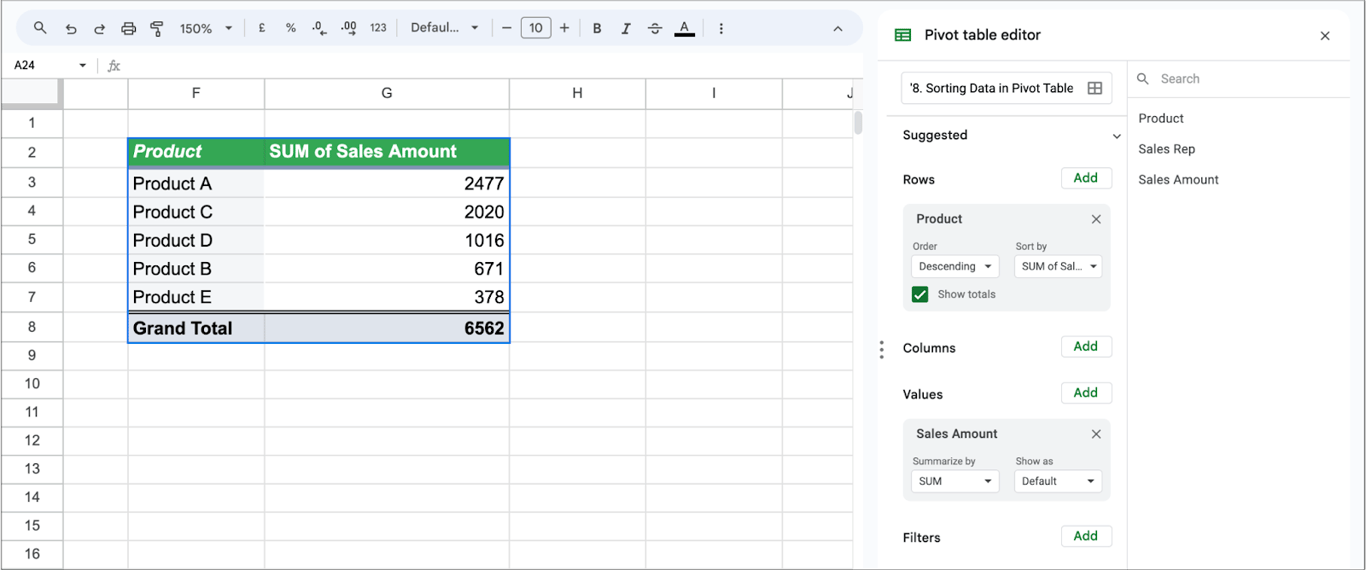The width and height of the screenshot is (1366, 570).
Task: Open more toolbar options three dots
Action: tap(722, 28)
